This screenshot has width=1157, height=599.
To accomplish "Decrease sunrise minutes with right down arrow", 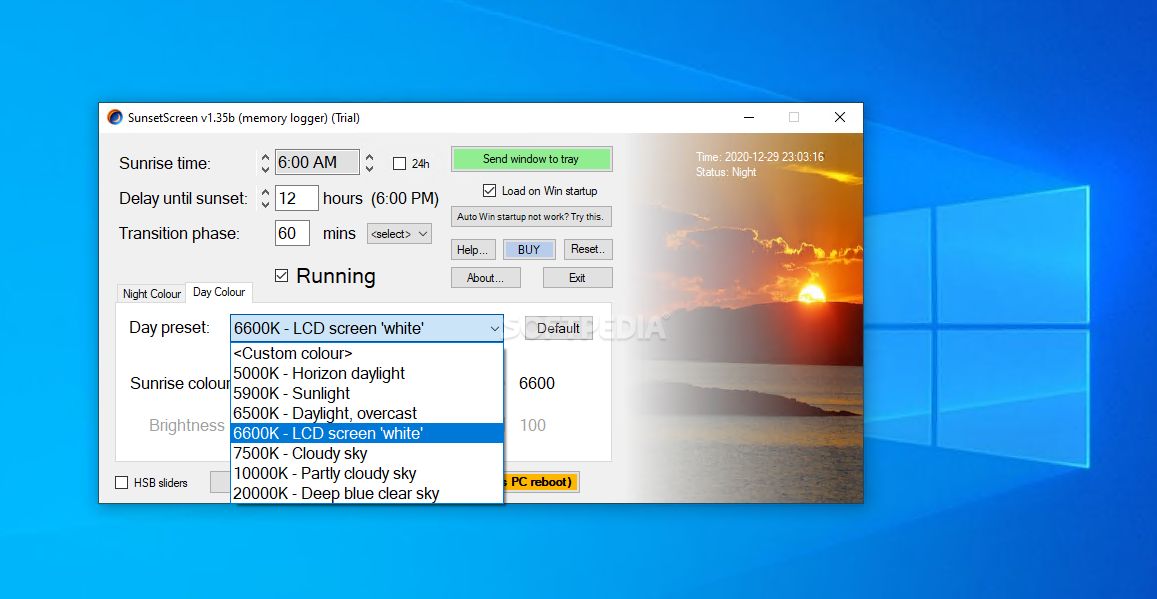I will click(370, 169).
